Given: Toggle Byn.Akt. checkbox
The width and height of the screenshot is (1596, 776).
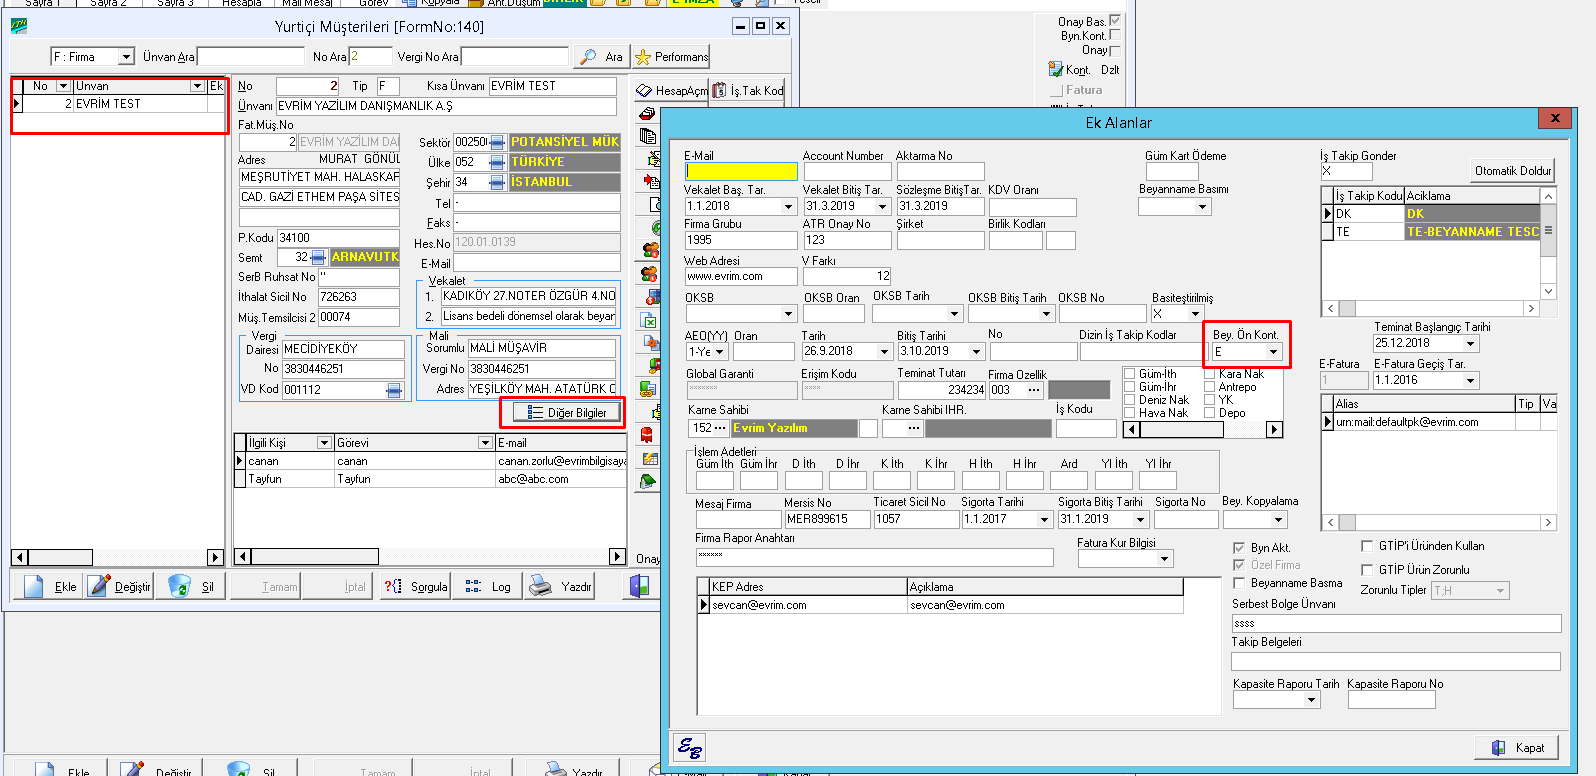Looking at the screenshot, I should coord(1239,548).
